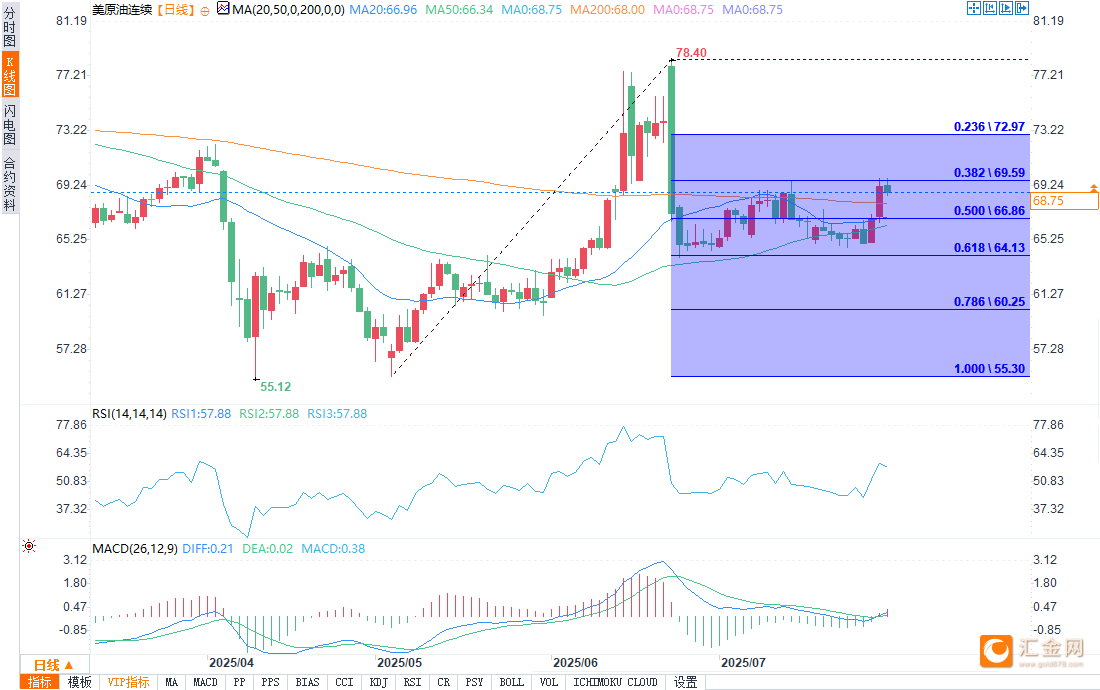This screenshot has width=1100, height=690.
Task: Choose the PSY indicator tab
Action: (474, 682)
